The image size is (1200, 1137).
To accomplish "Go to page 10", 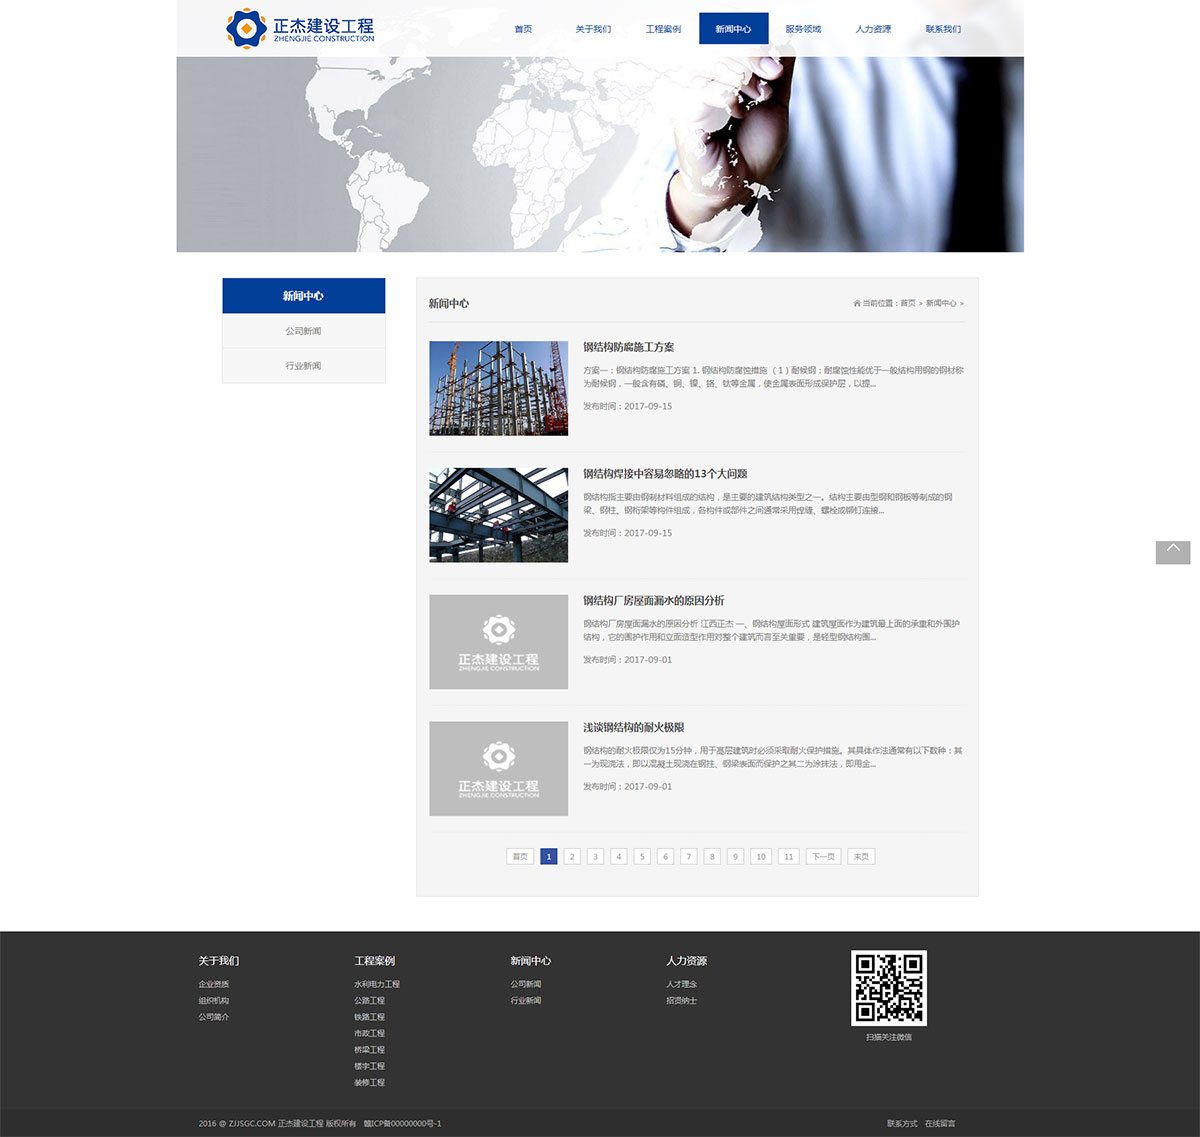I will (760, 857).
